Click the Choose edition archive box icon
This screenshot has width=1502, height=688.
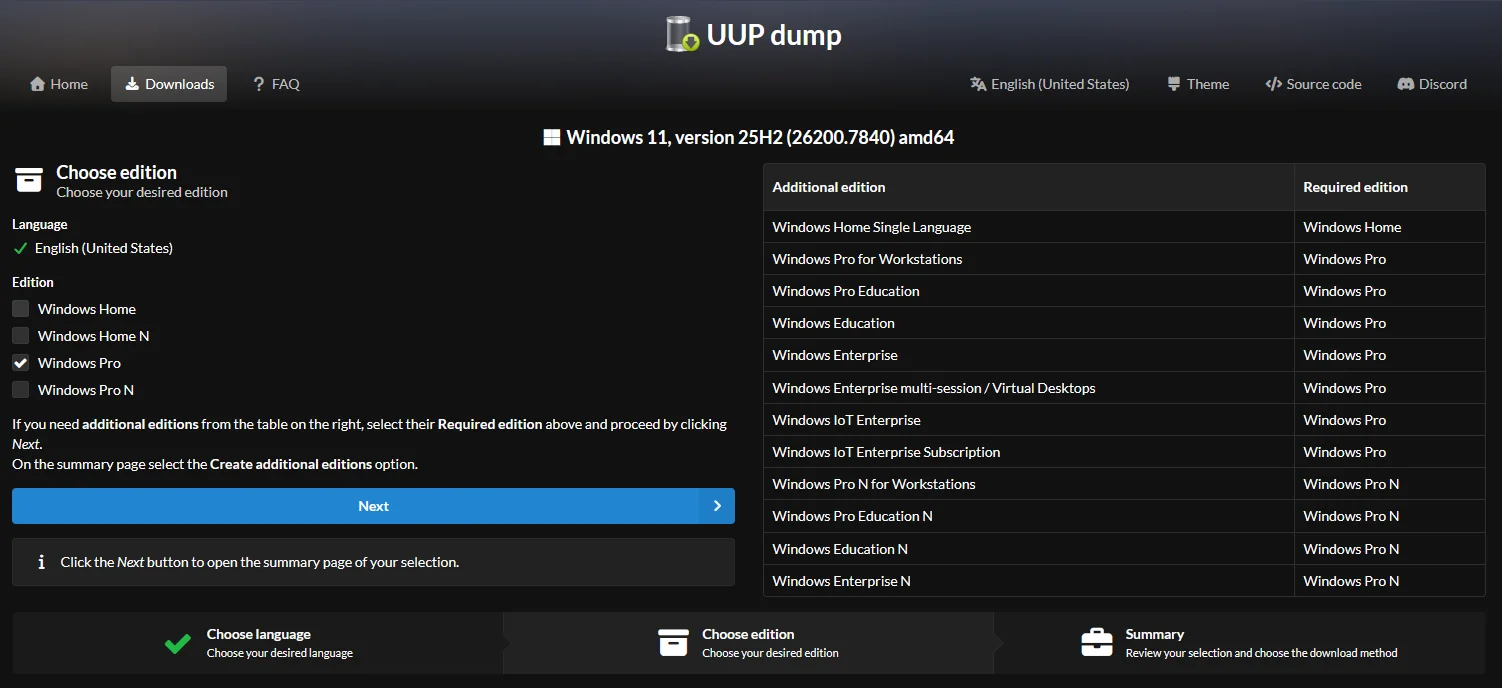29,180
